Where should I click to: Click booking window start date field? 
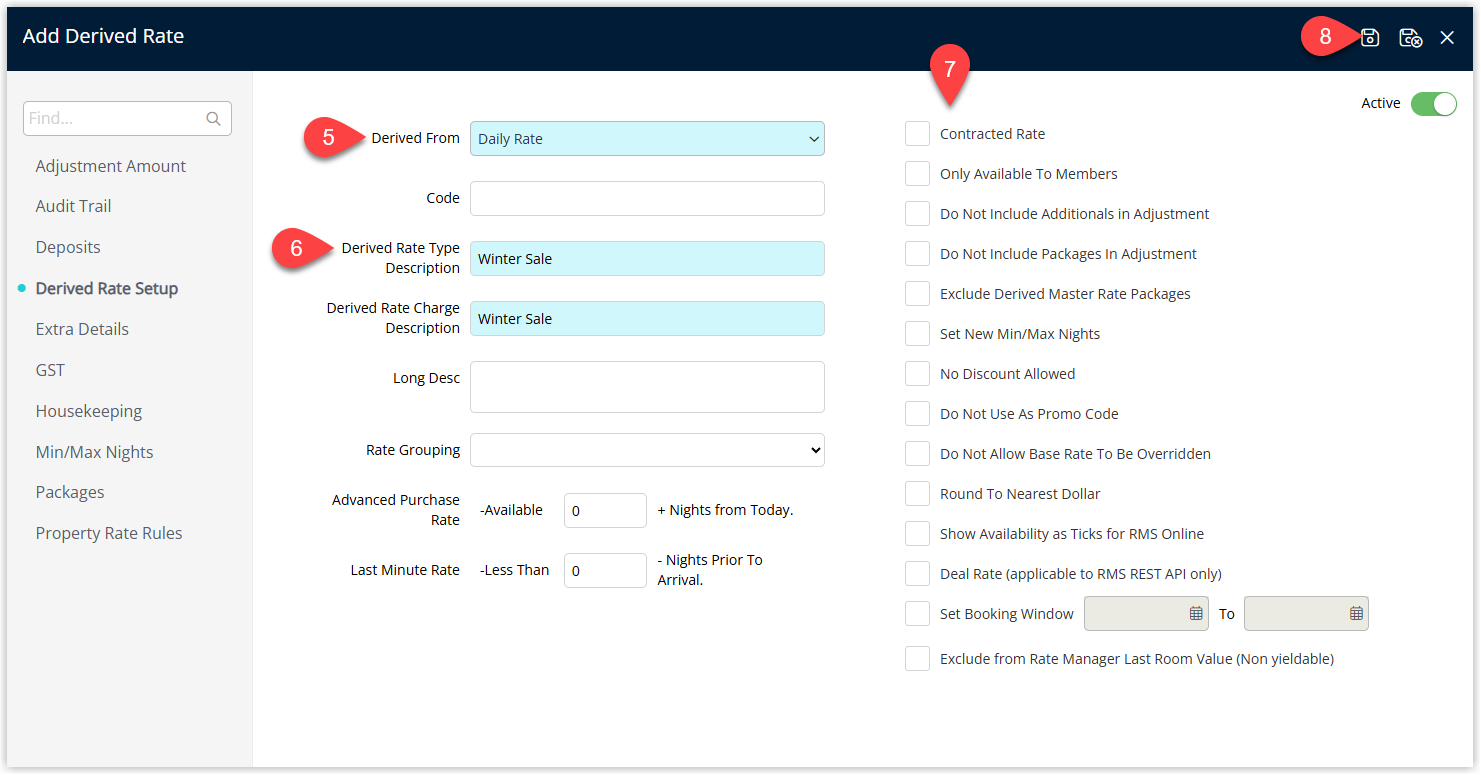(1146, 614)
